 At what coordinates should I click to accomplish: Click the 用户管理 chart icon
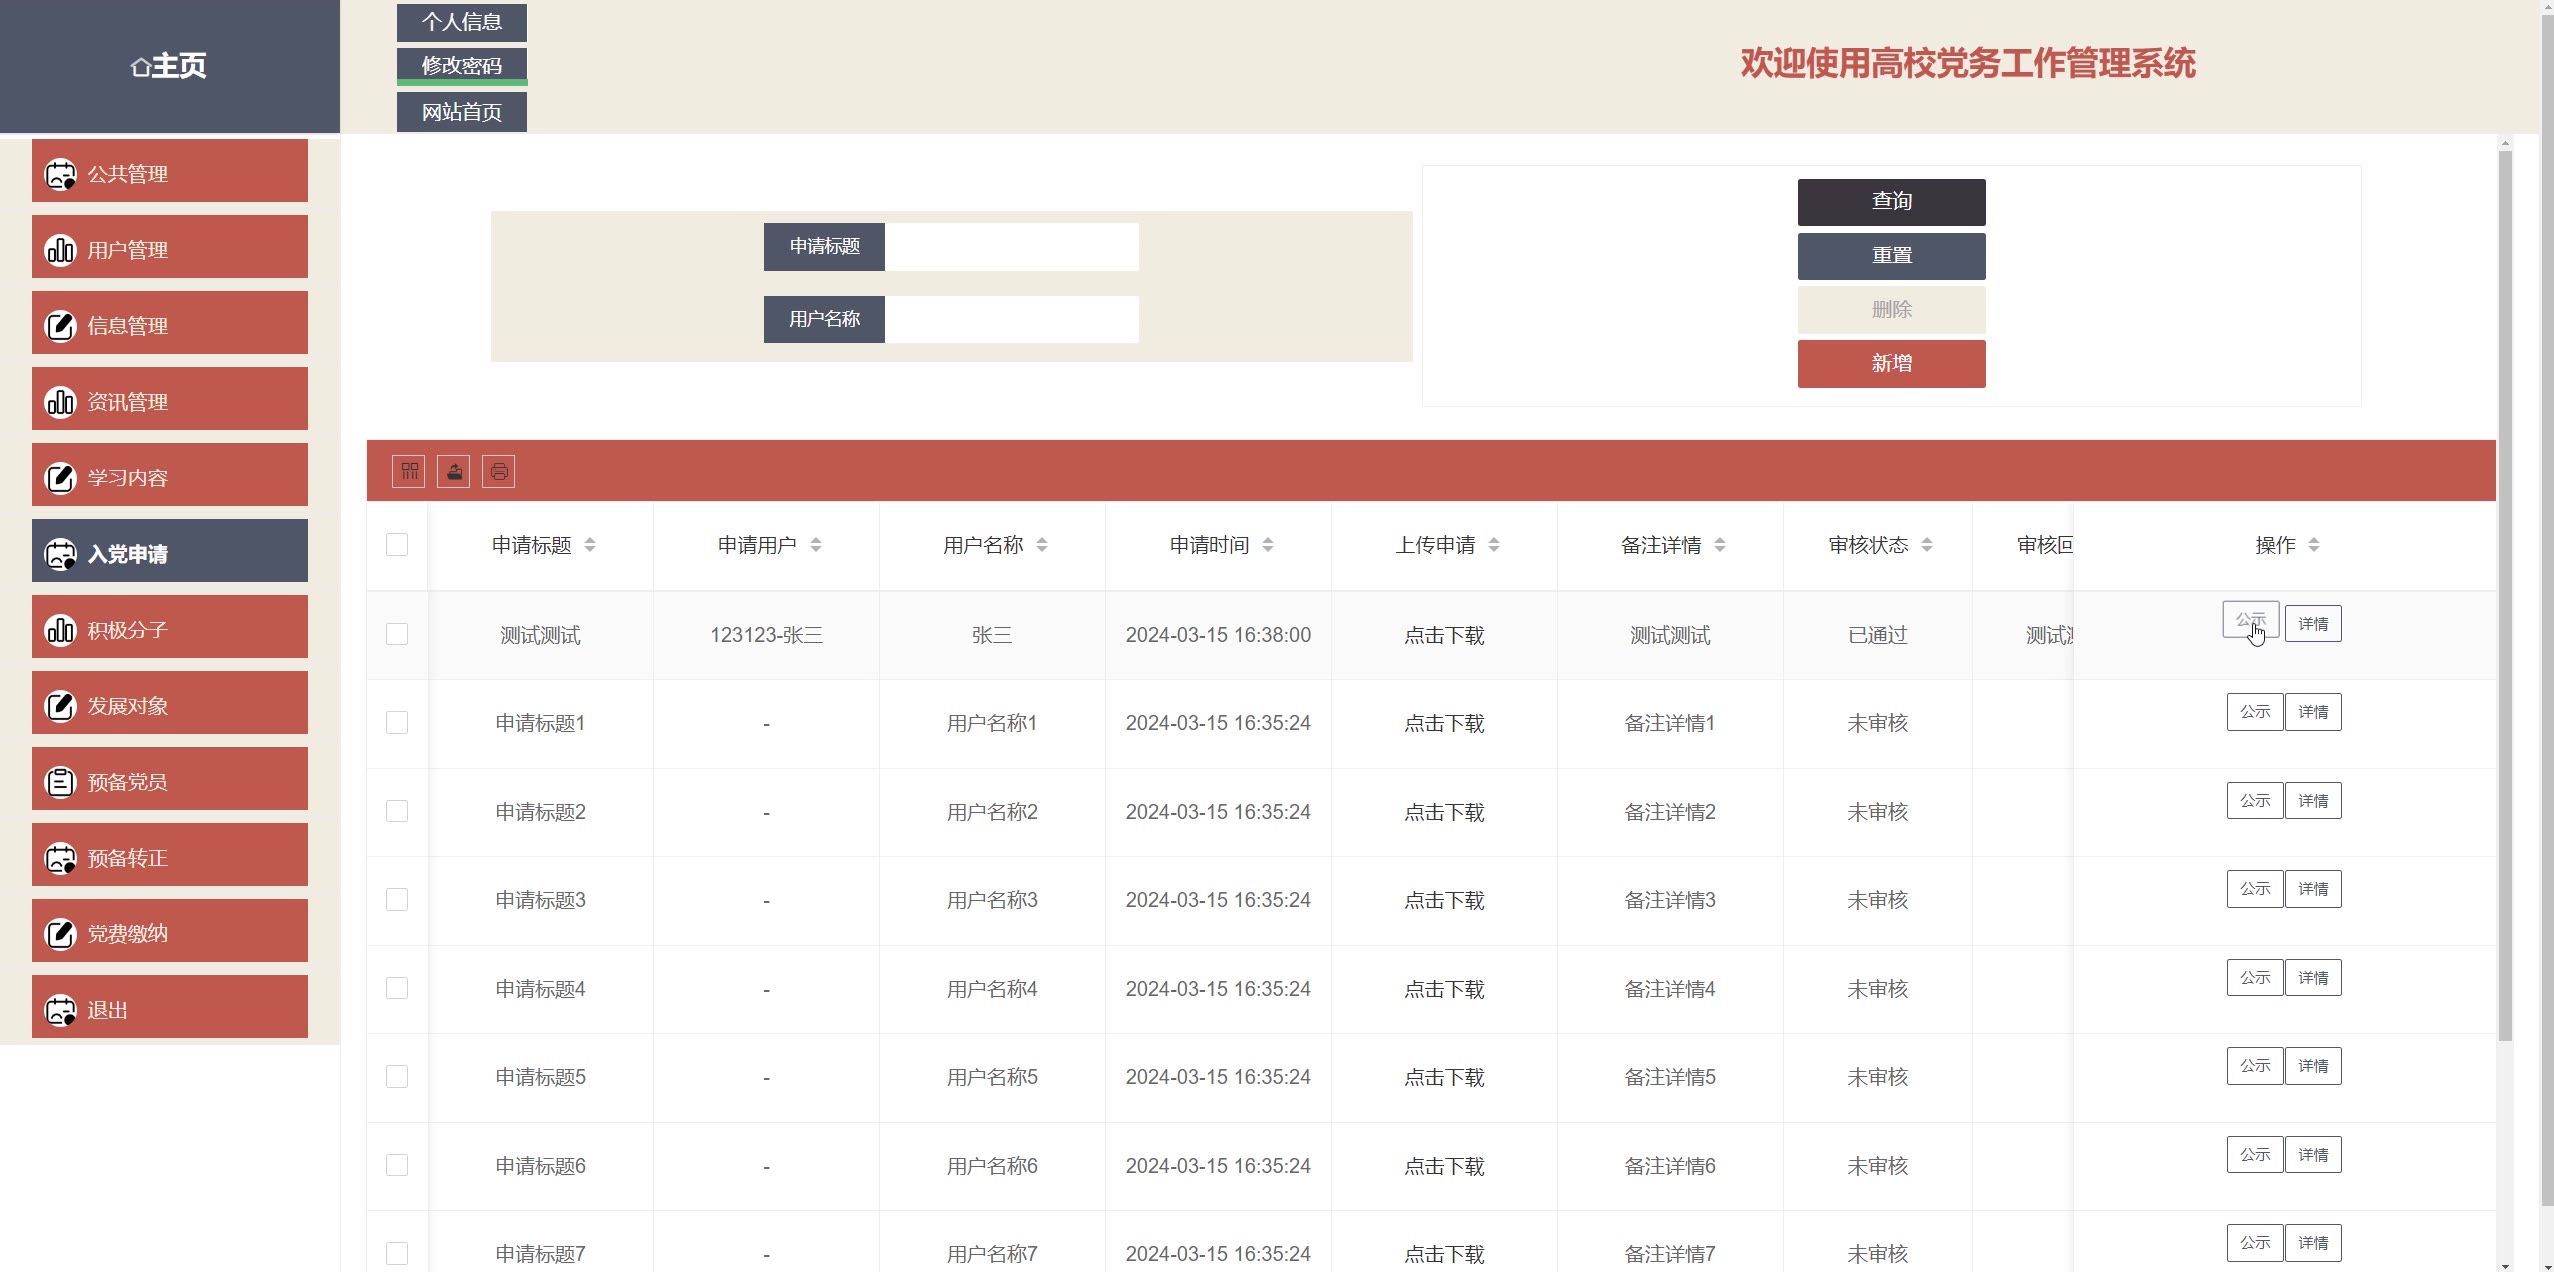[60, 250]
